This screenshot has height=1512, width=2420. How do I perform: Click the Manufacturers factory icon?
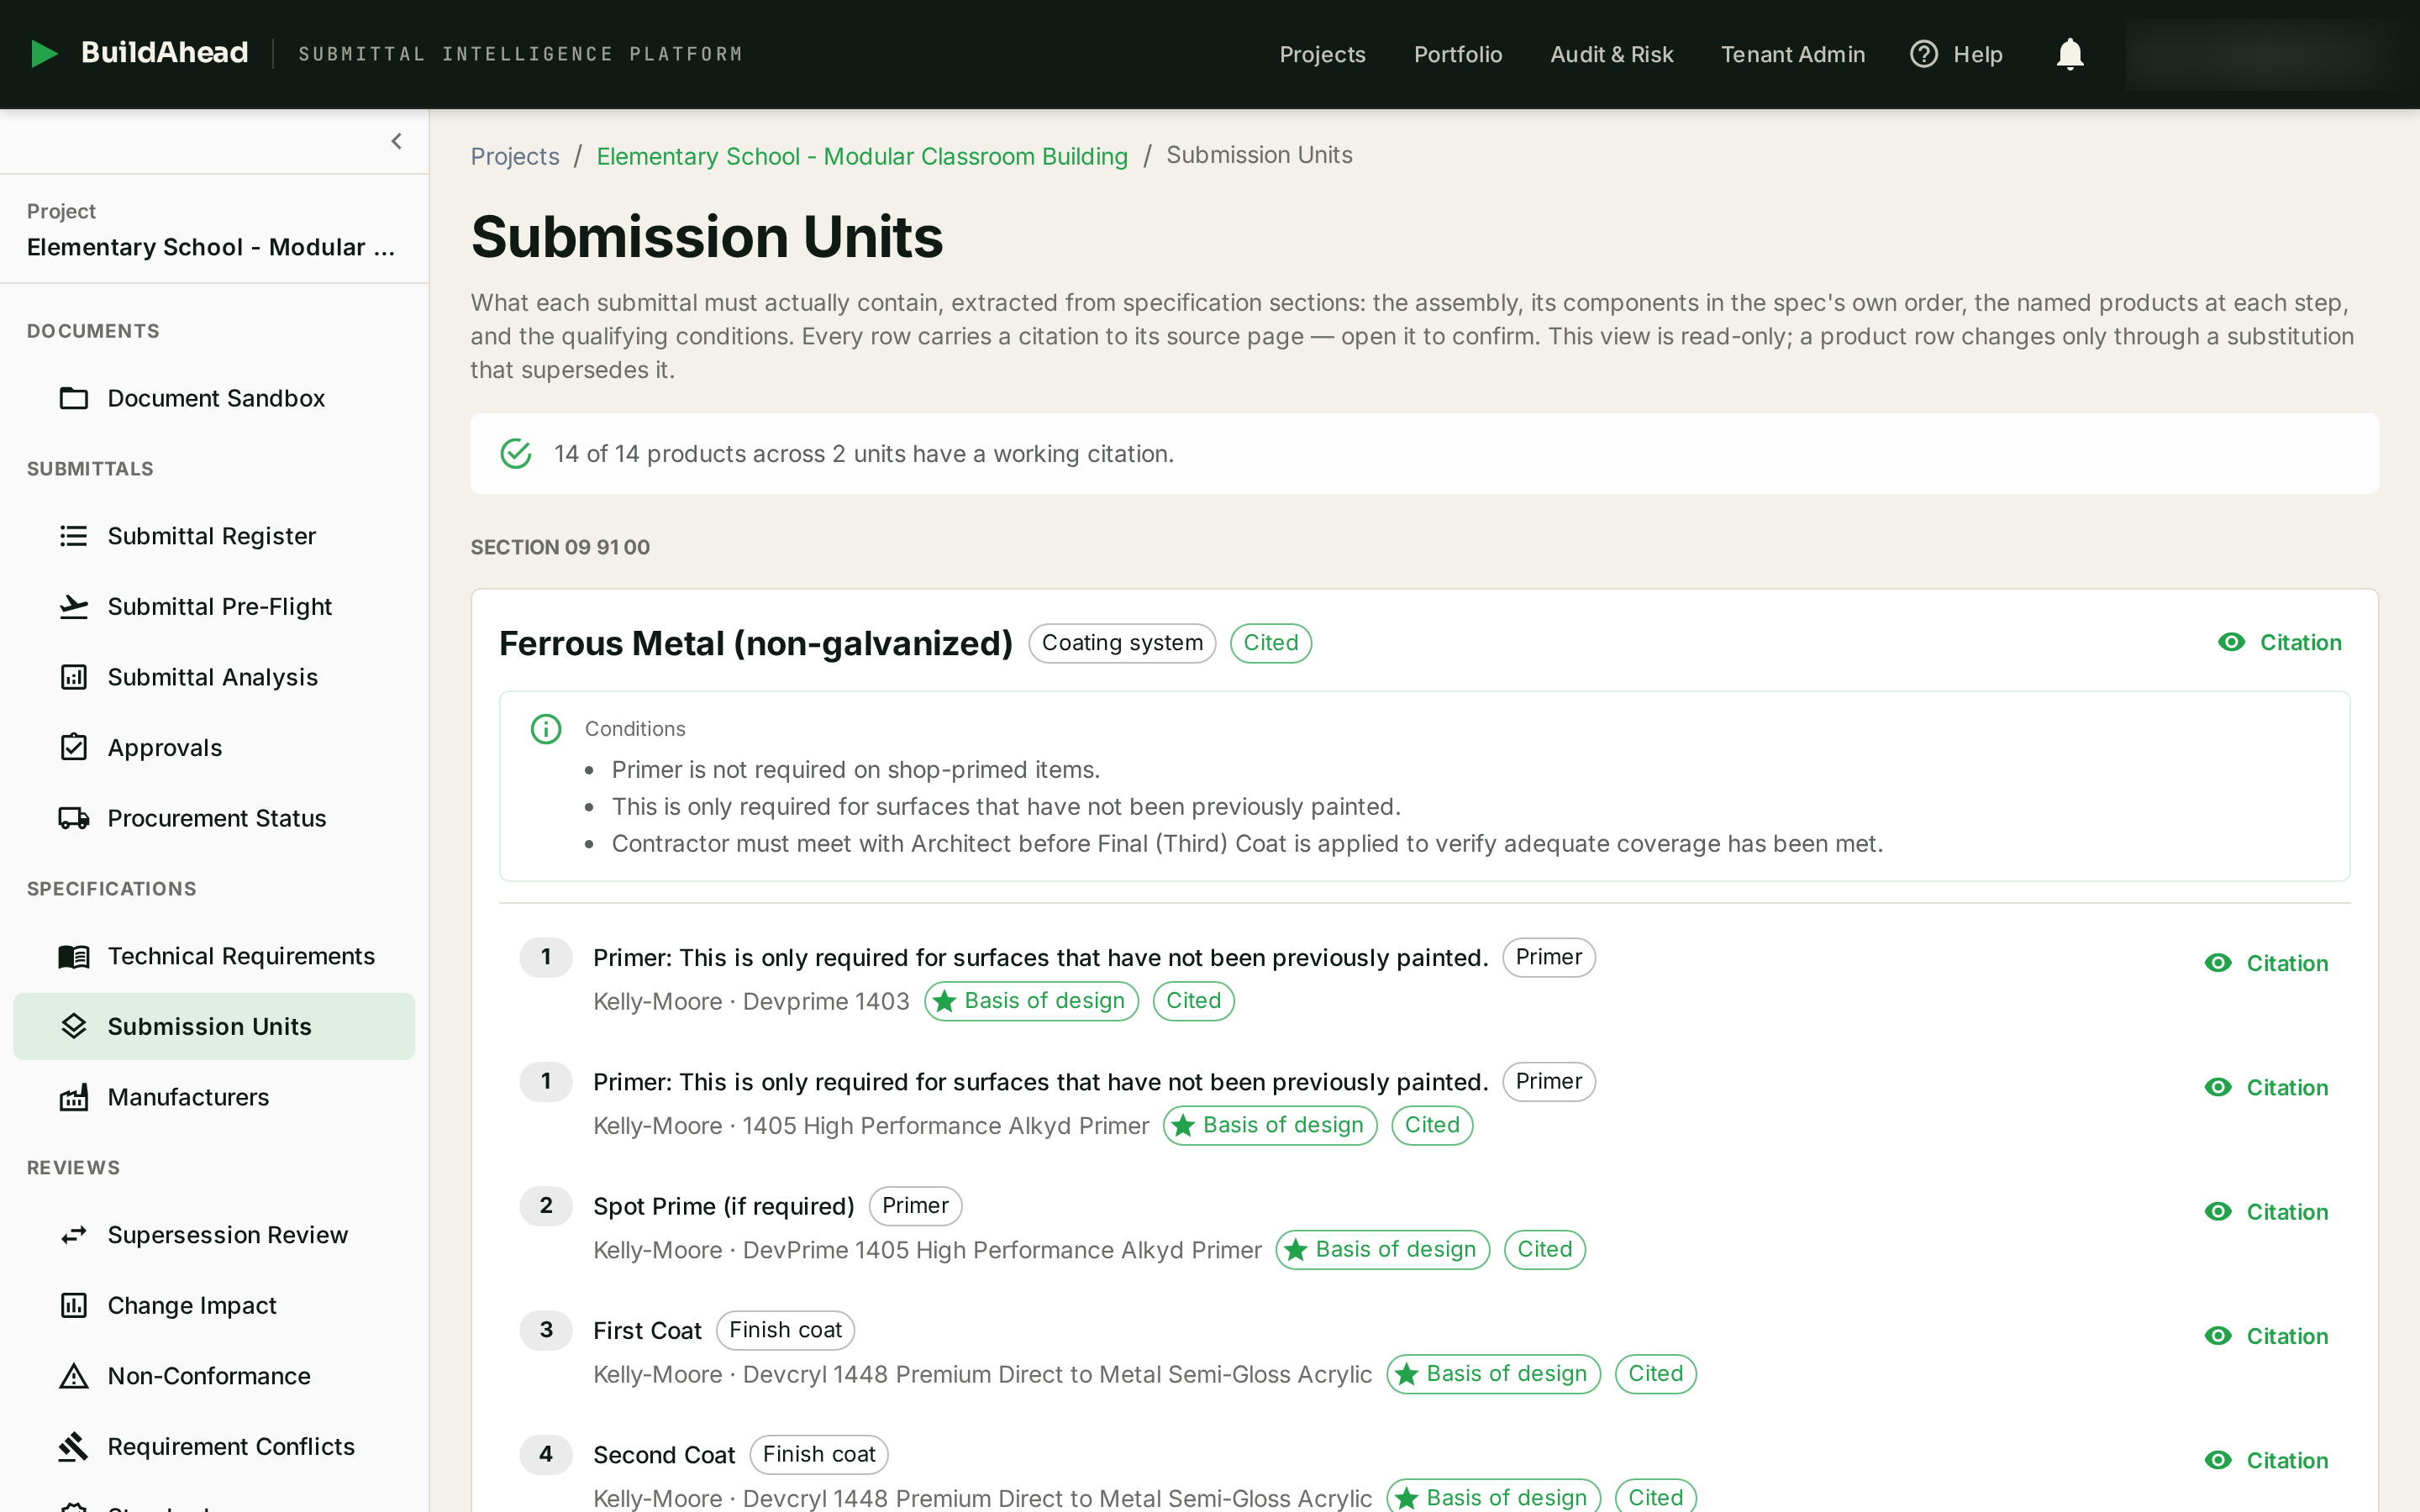(74, 1097)
